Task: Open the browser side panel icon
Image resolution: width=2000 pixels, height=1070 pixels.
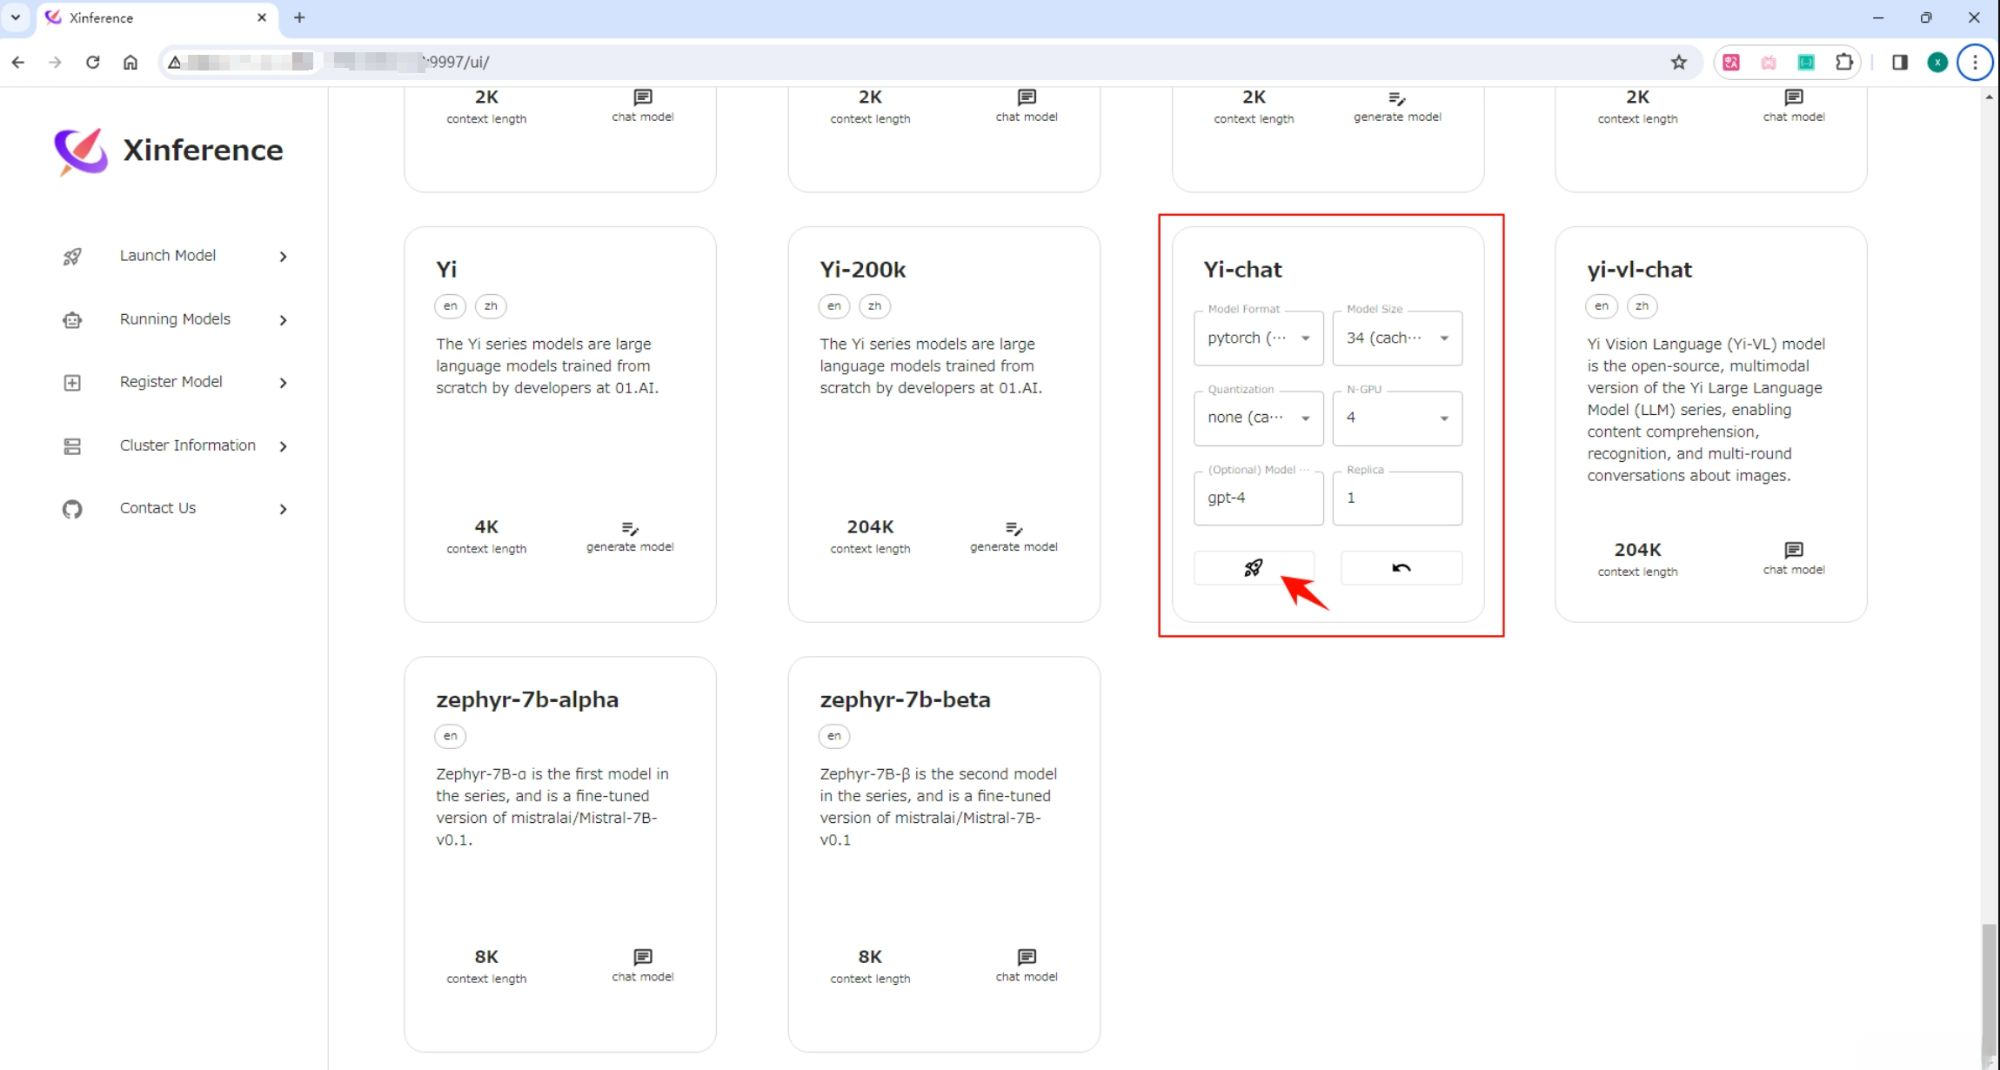Action: click(1900, 62)
